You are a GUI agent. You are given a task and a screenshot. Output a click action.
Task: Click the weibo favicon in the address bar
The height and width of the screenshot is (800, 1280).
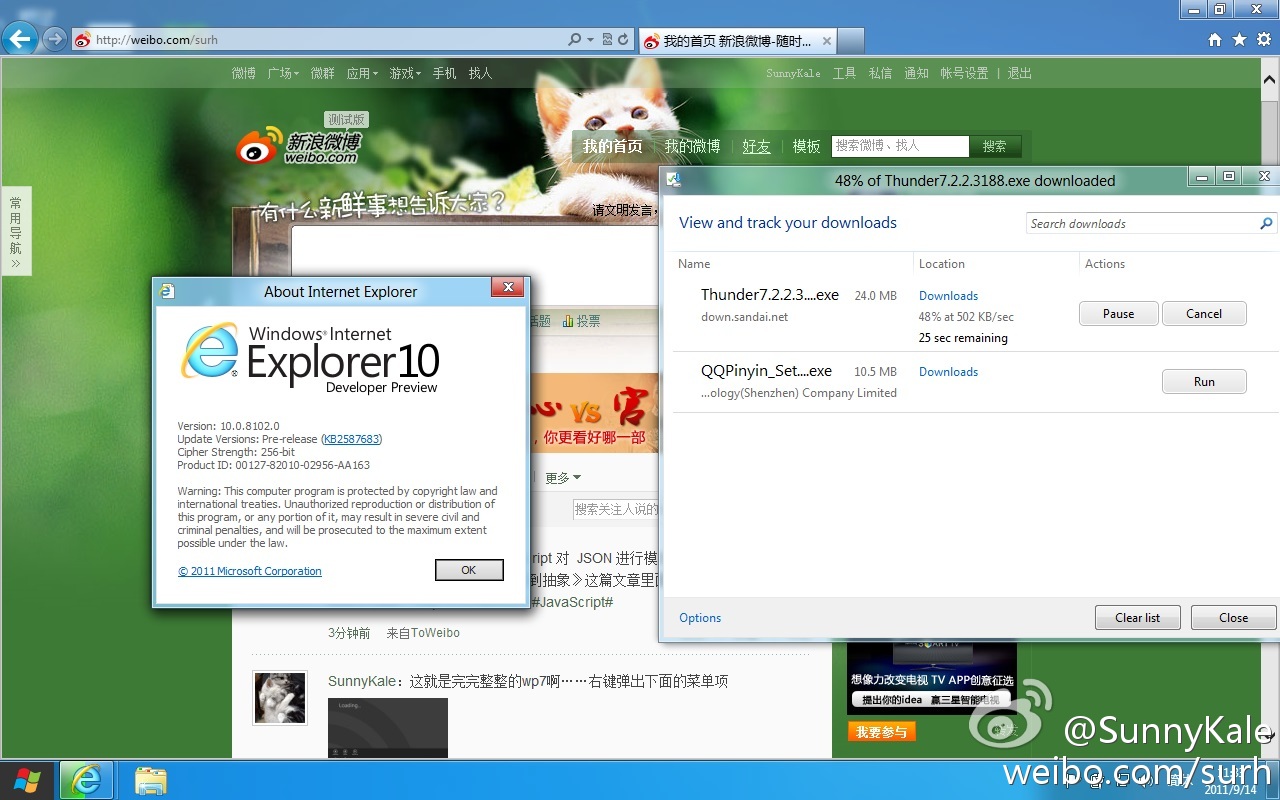coord(82,40)
